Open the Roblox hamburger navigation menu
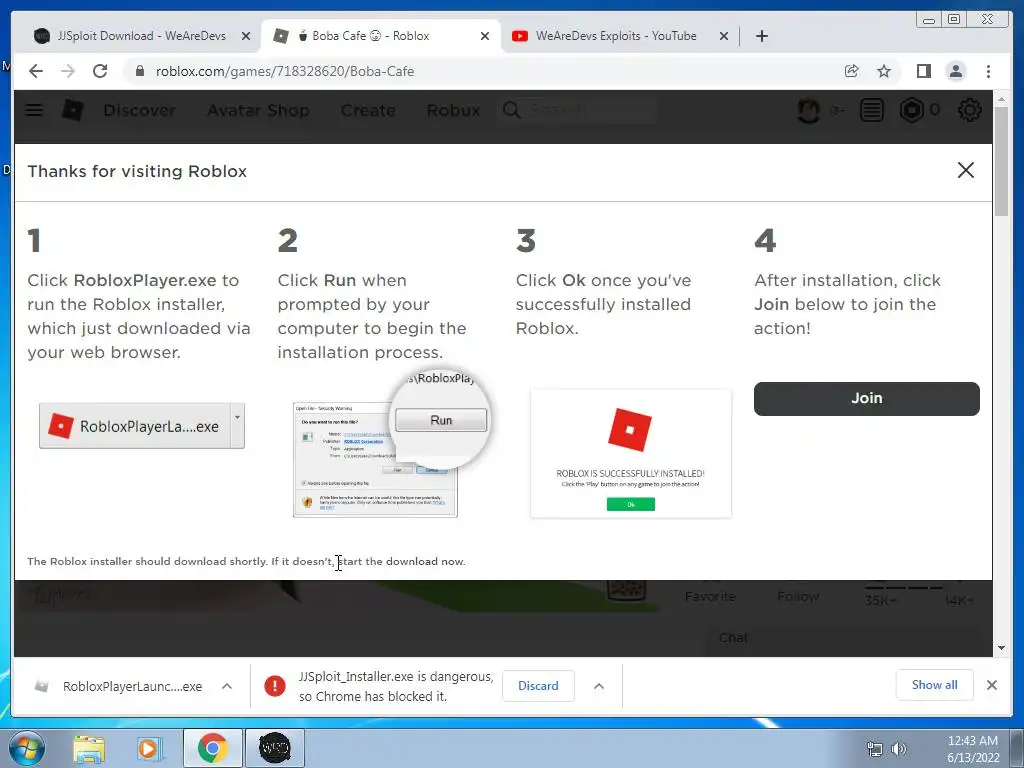 coord(34,110)
